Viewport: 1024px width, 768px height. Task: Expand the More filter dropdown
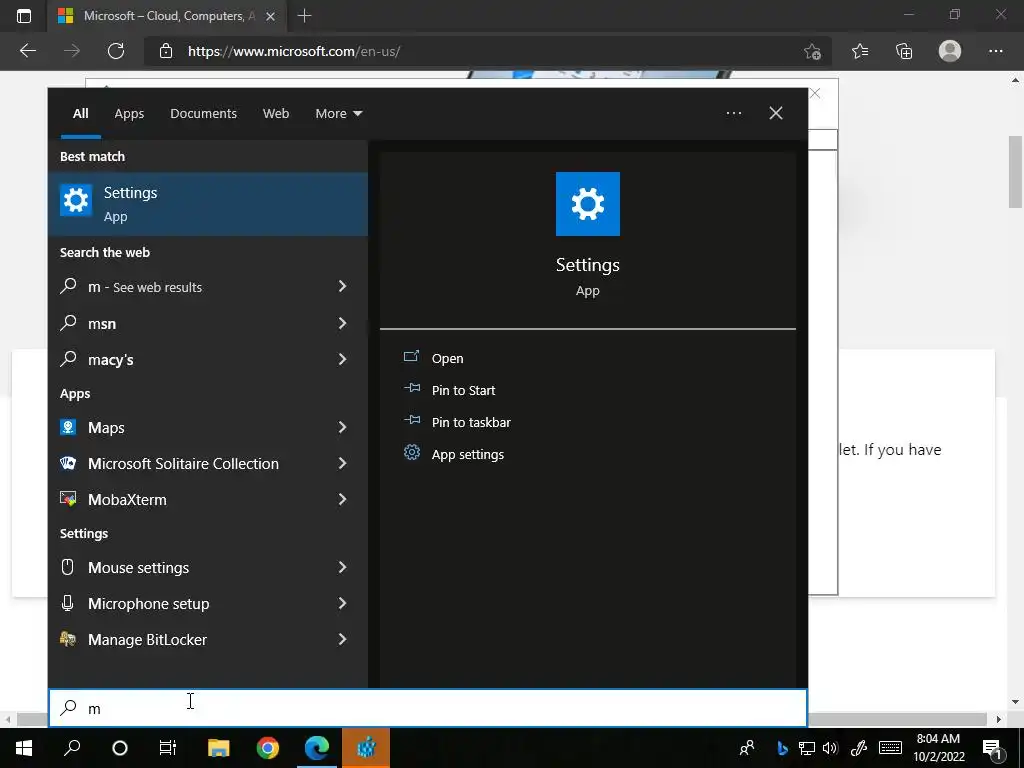click(338, 113)
